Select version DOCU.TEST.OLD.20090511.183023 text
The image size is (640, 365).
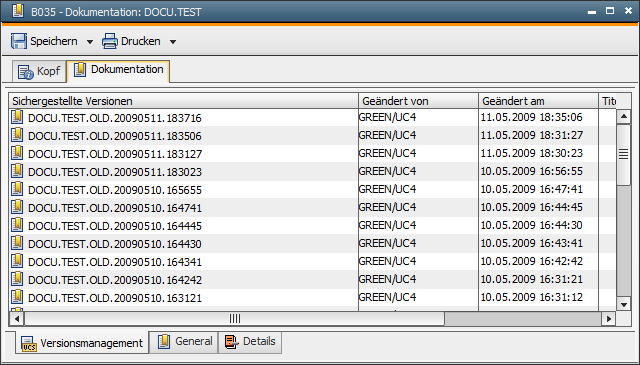coord(115,172)
